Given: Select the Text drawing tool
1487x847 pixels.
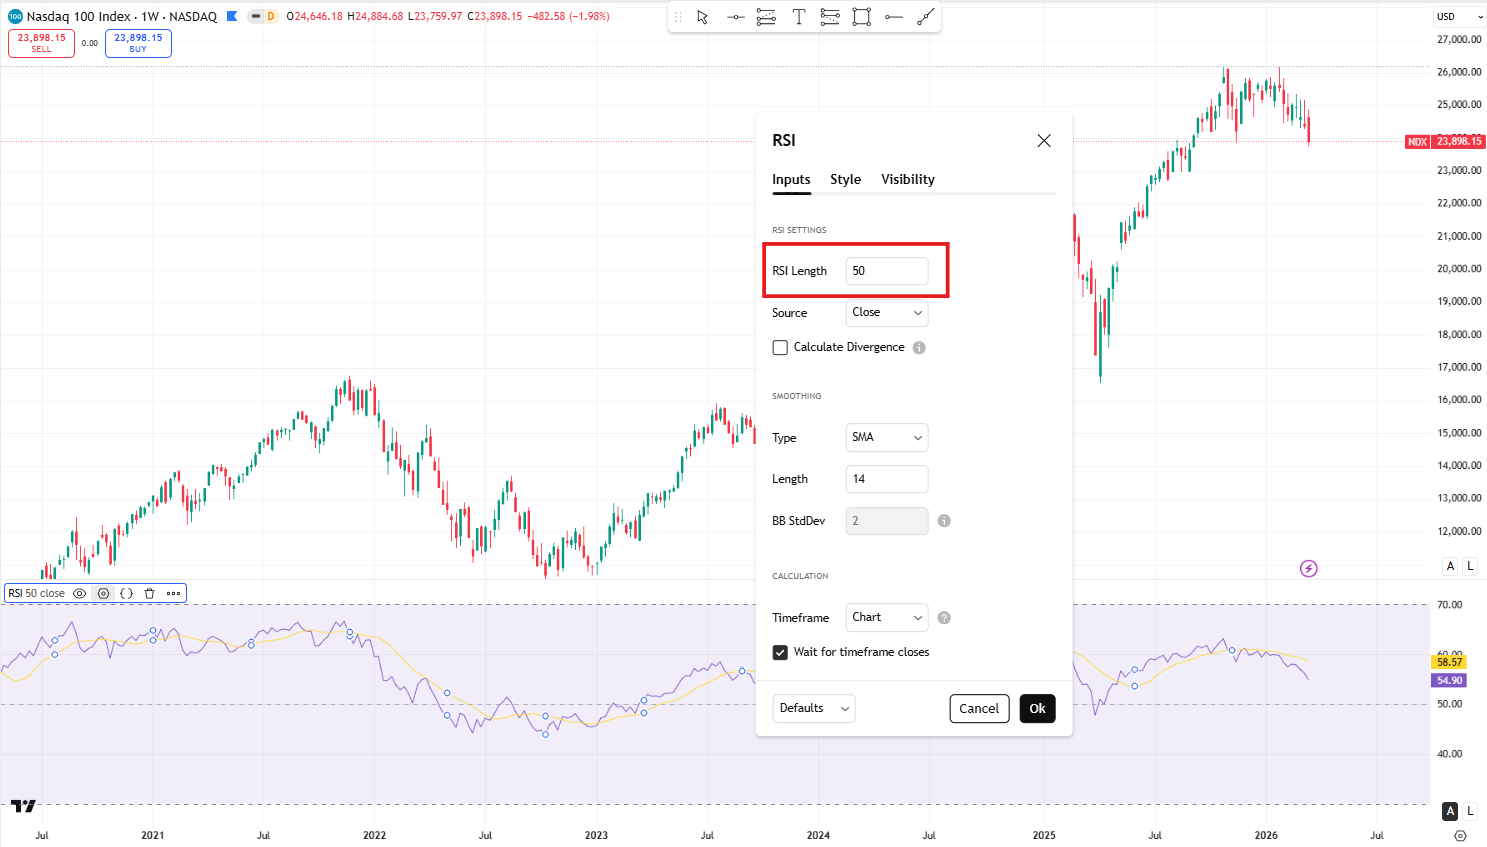Looking at the screenshot, I should pos(798,17).
